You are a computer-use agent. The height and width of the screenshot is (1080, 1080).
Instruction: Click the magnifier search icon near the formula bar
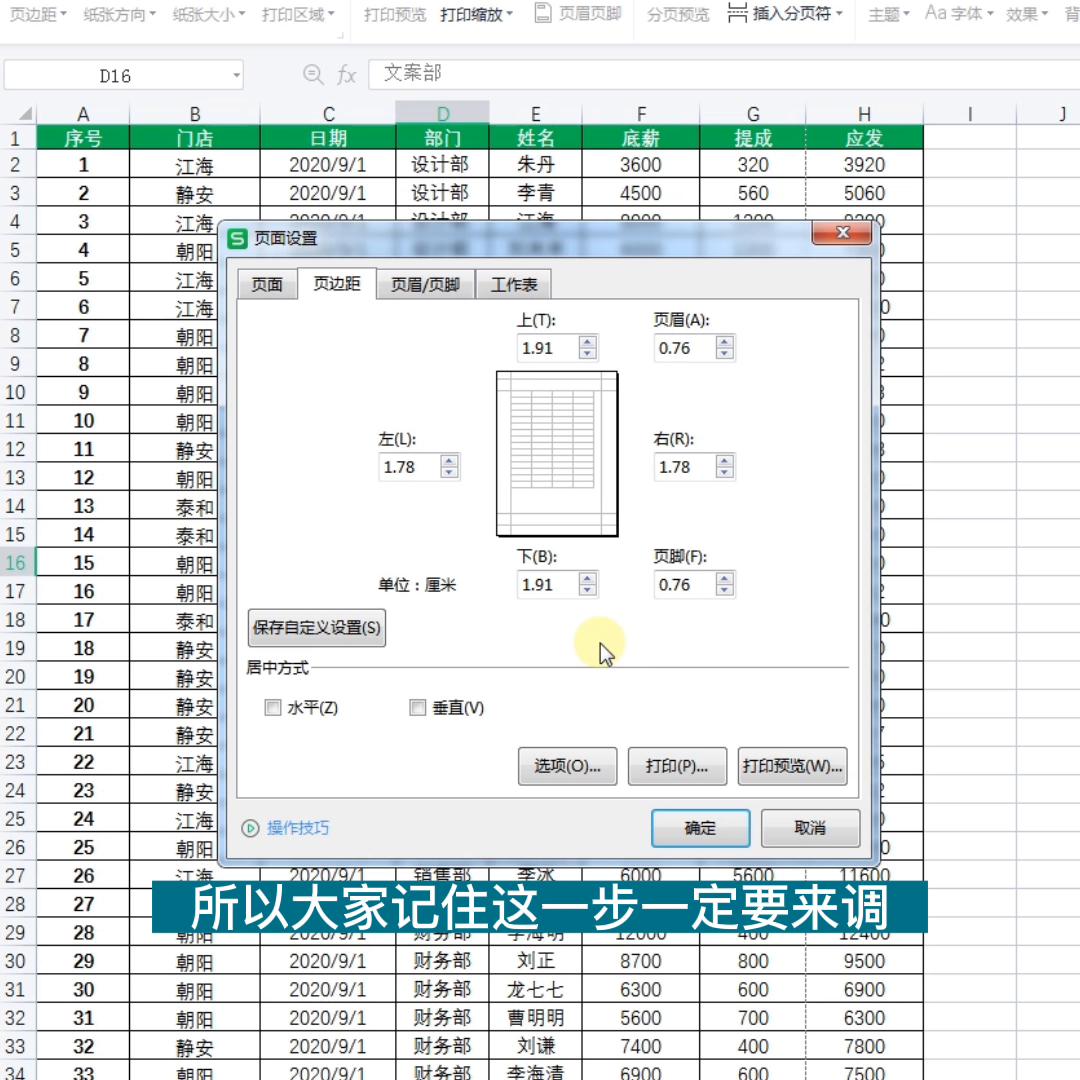coord(313,74)
